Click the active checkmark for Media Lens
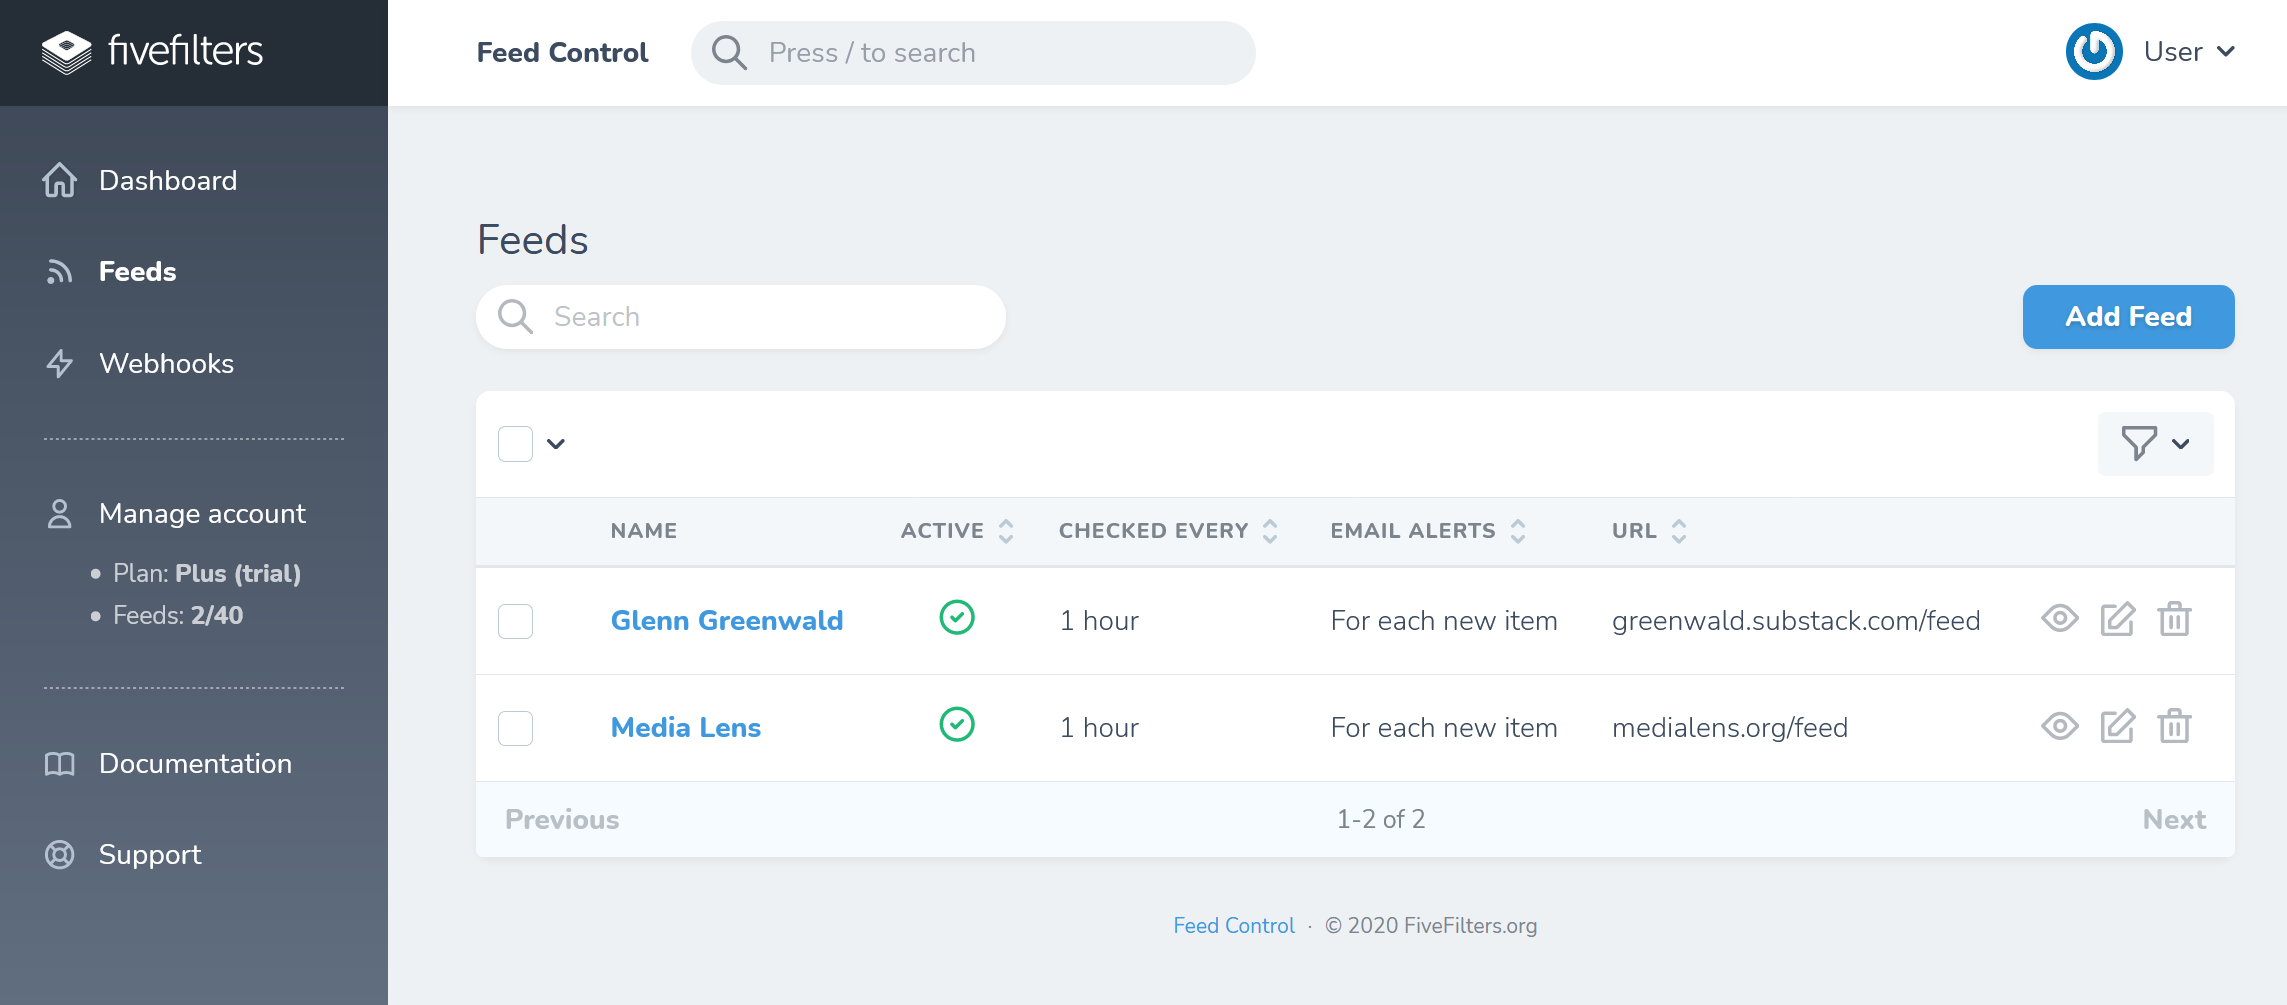 tap(957, 725)
